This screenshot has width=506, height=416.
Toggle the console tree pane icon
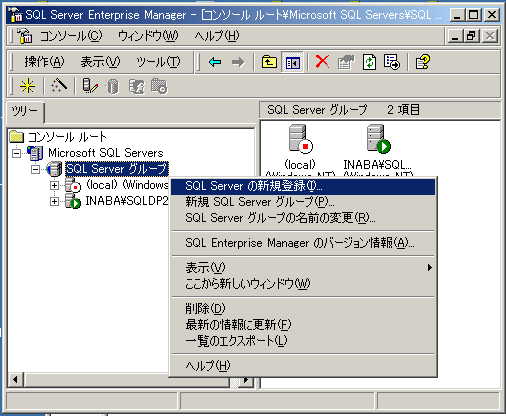292,62
